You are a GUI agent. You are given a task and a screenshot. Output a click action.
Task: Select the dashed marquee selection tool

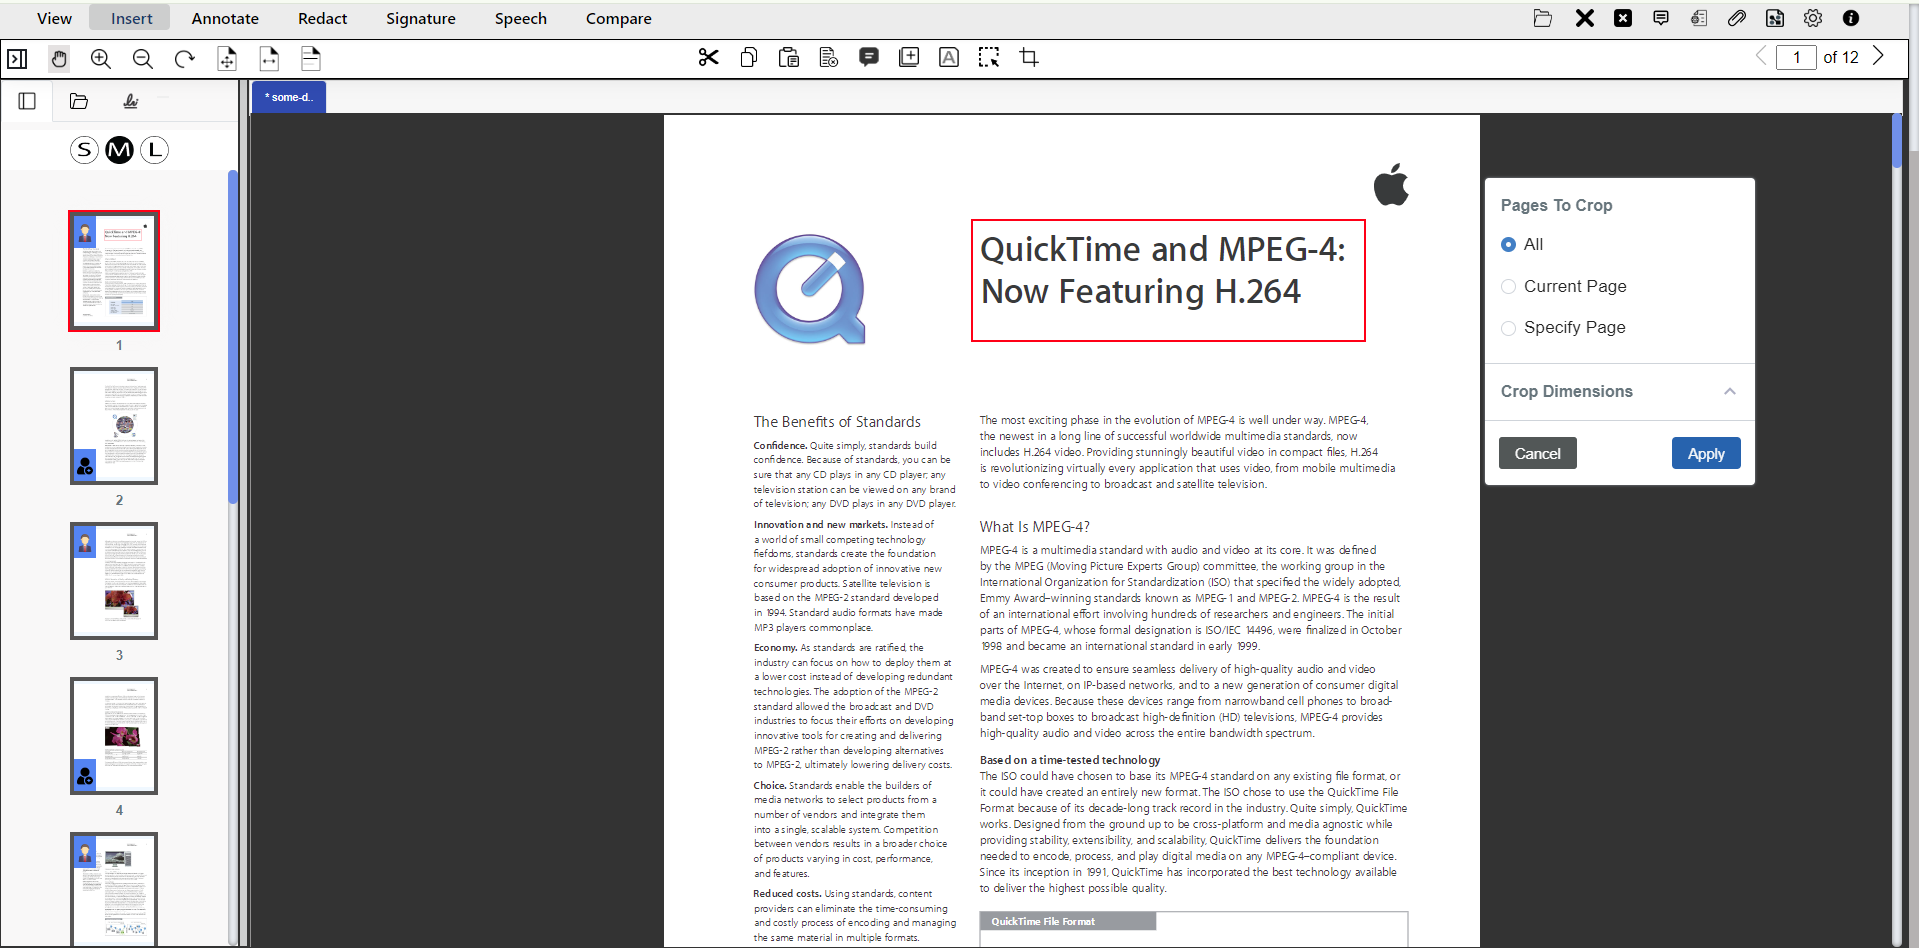click(x=989, y=58)
